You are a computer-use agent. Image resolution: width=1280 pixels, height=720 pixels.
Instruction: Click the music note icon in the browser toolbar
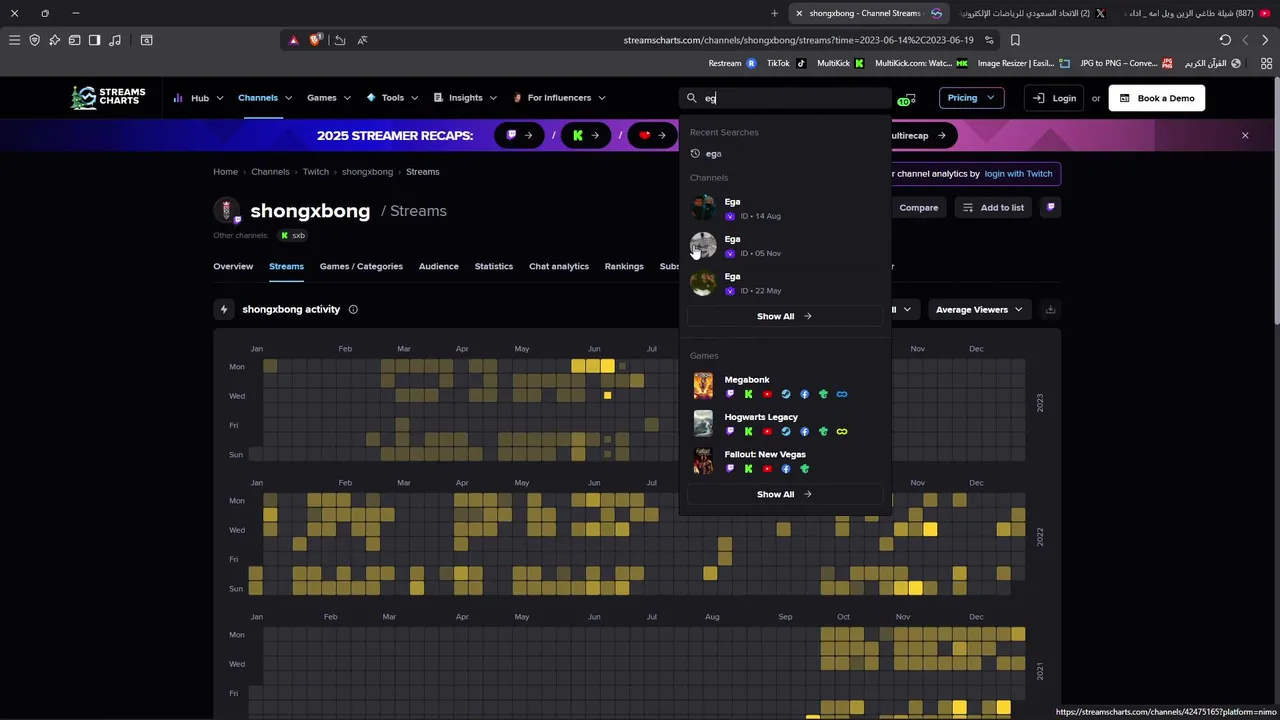coord(115,40)
